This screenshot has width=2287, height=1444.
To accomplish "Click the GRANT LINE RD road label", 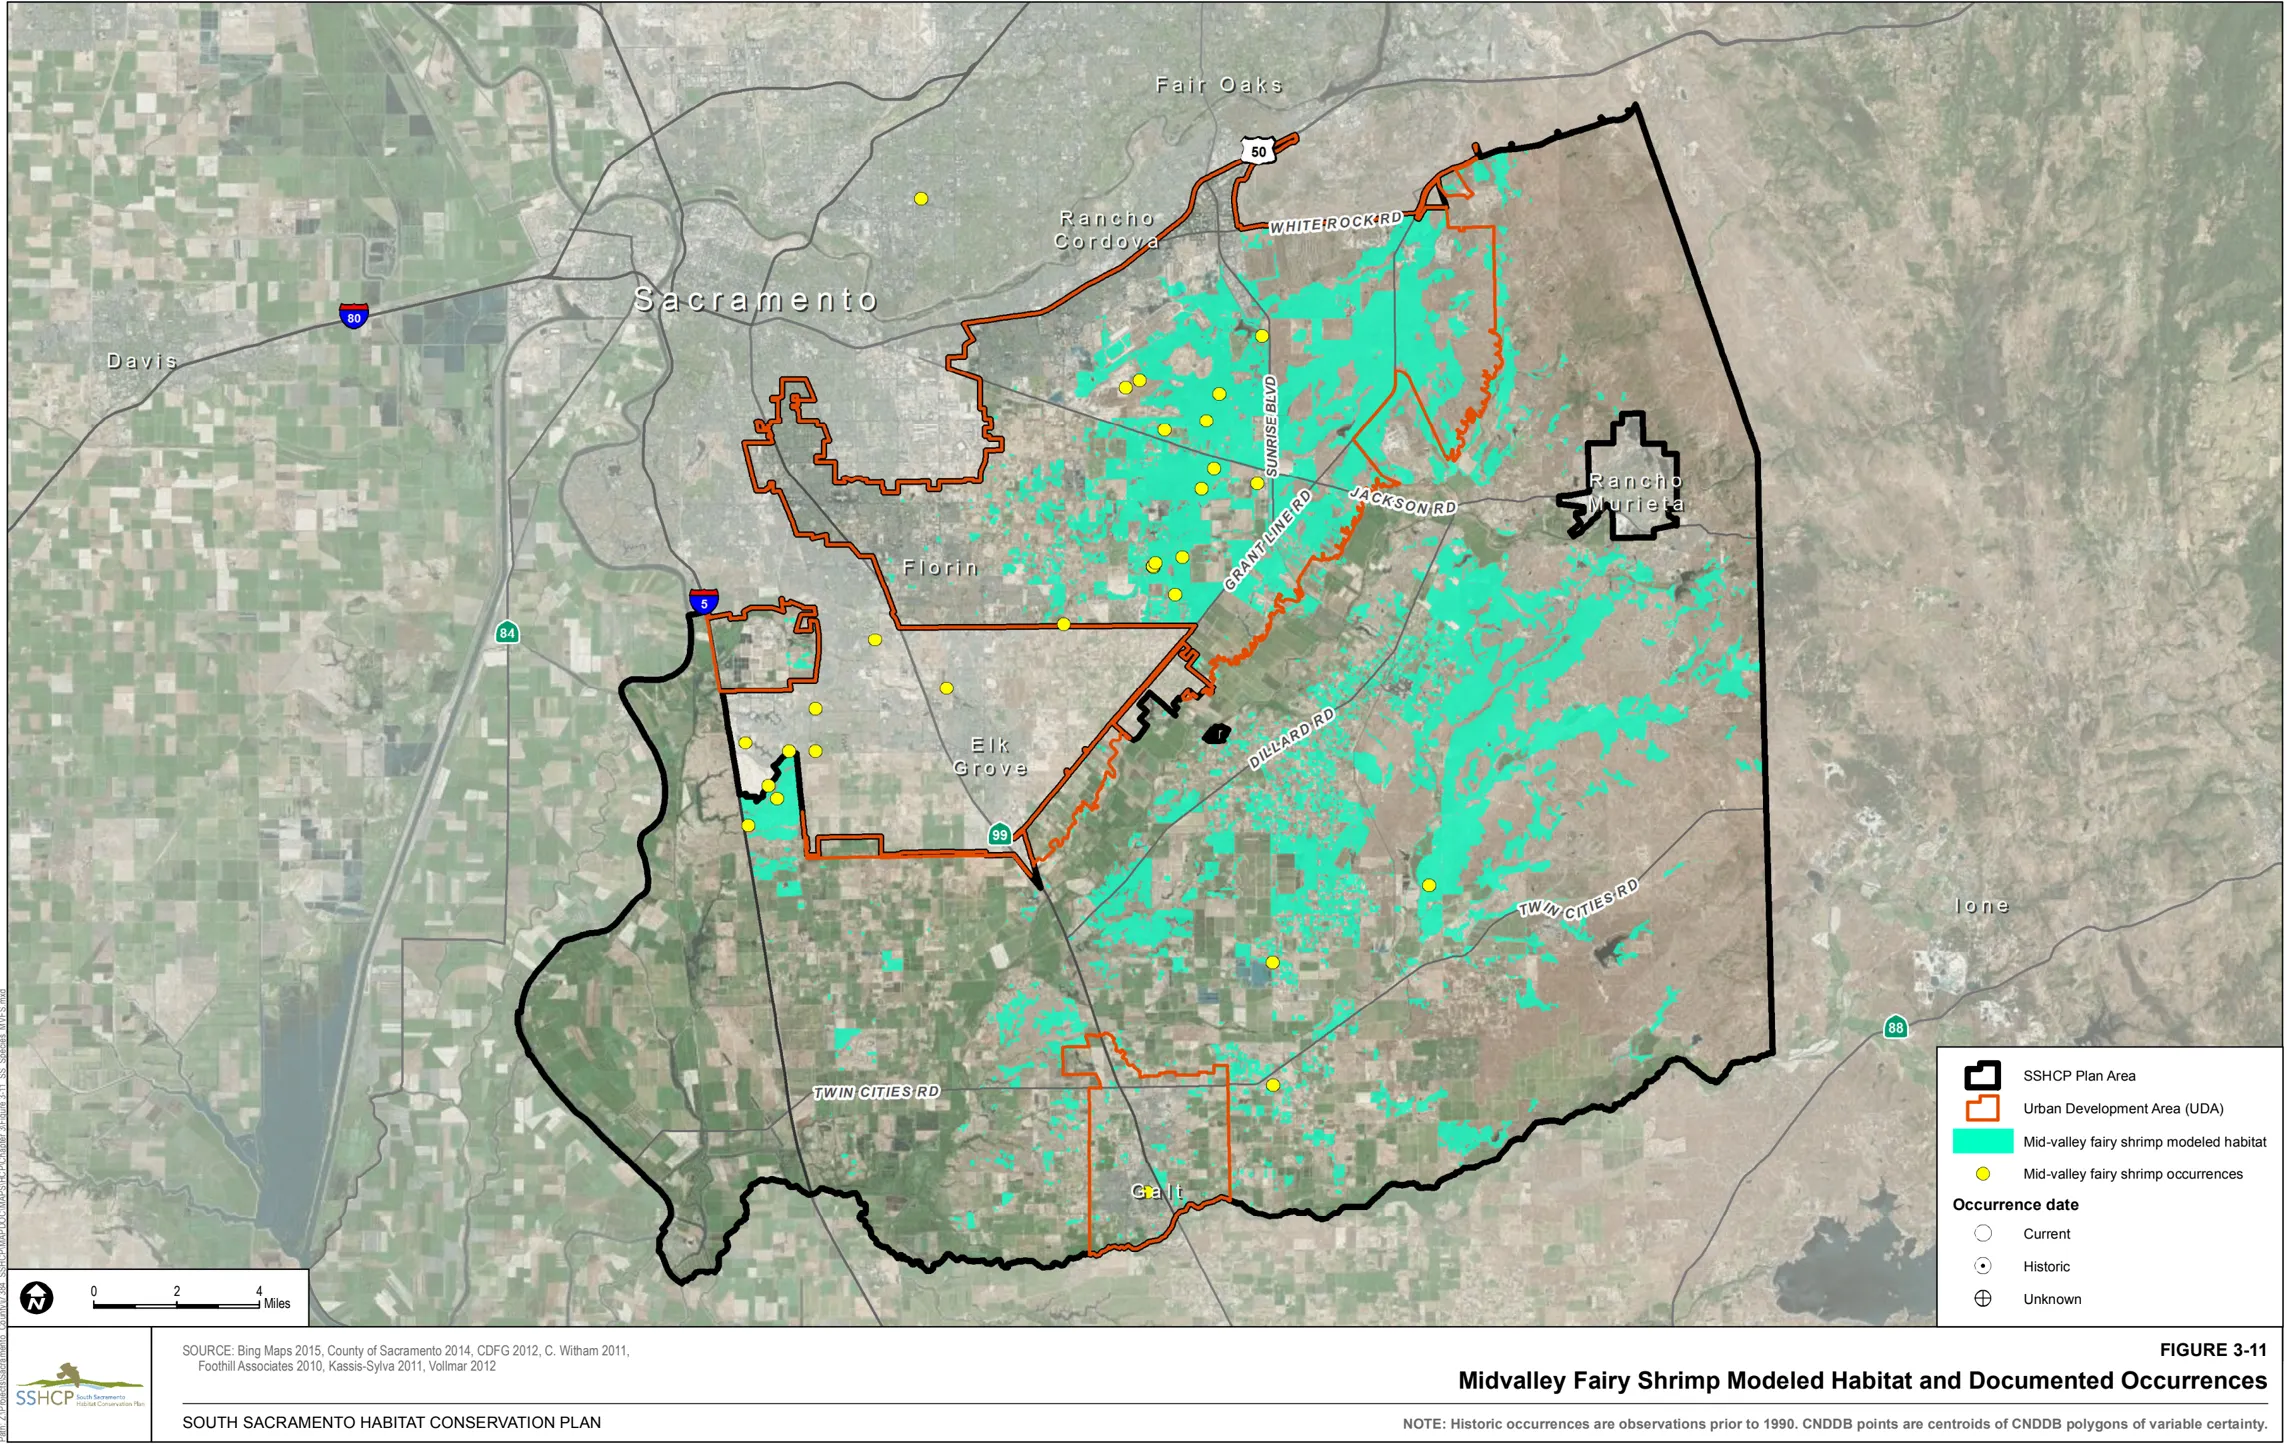I will click(1267, 540).
